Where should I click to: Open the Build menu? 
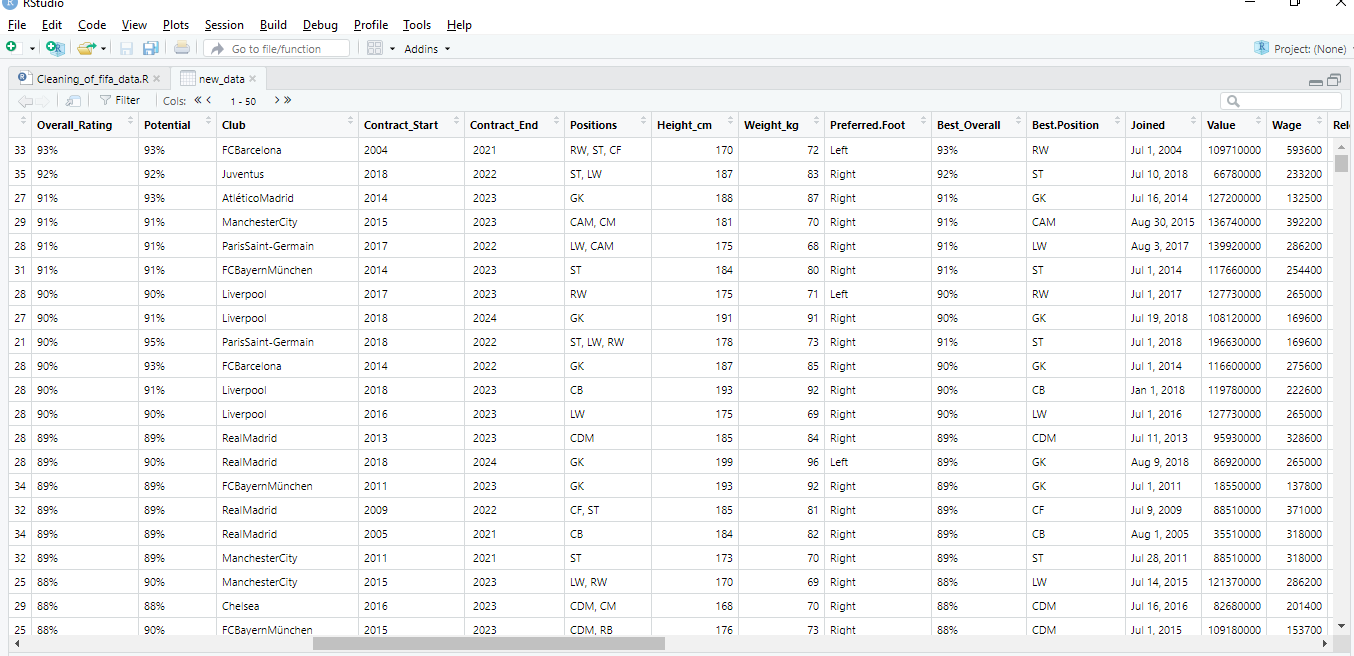coord(273,25)
